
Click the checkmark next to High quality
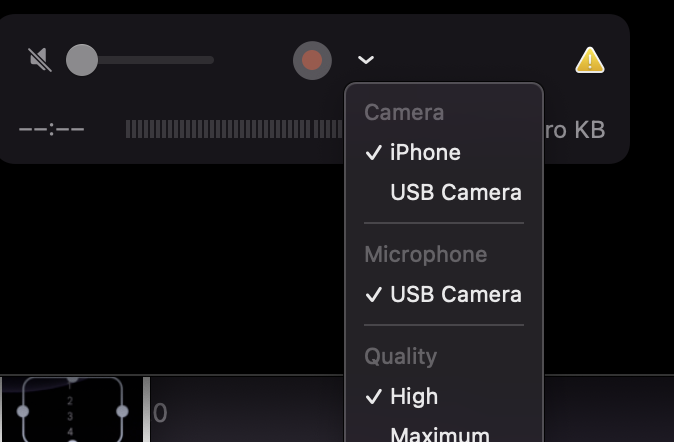tap(374, 396)
